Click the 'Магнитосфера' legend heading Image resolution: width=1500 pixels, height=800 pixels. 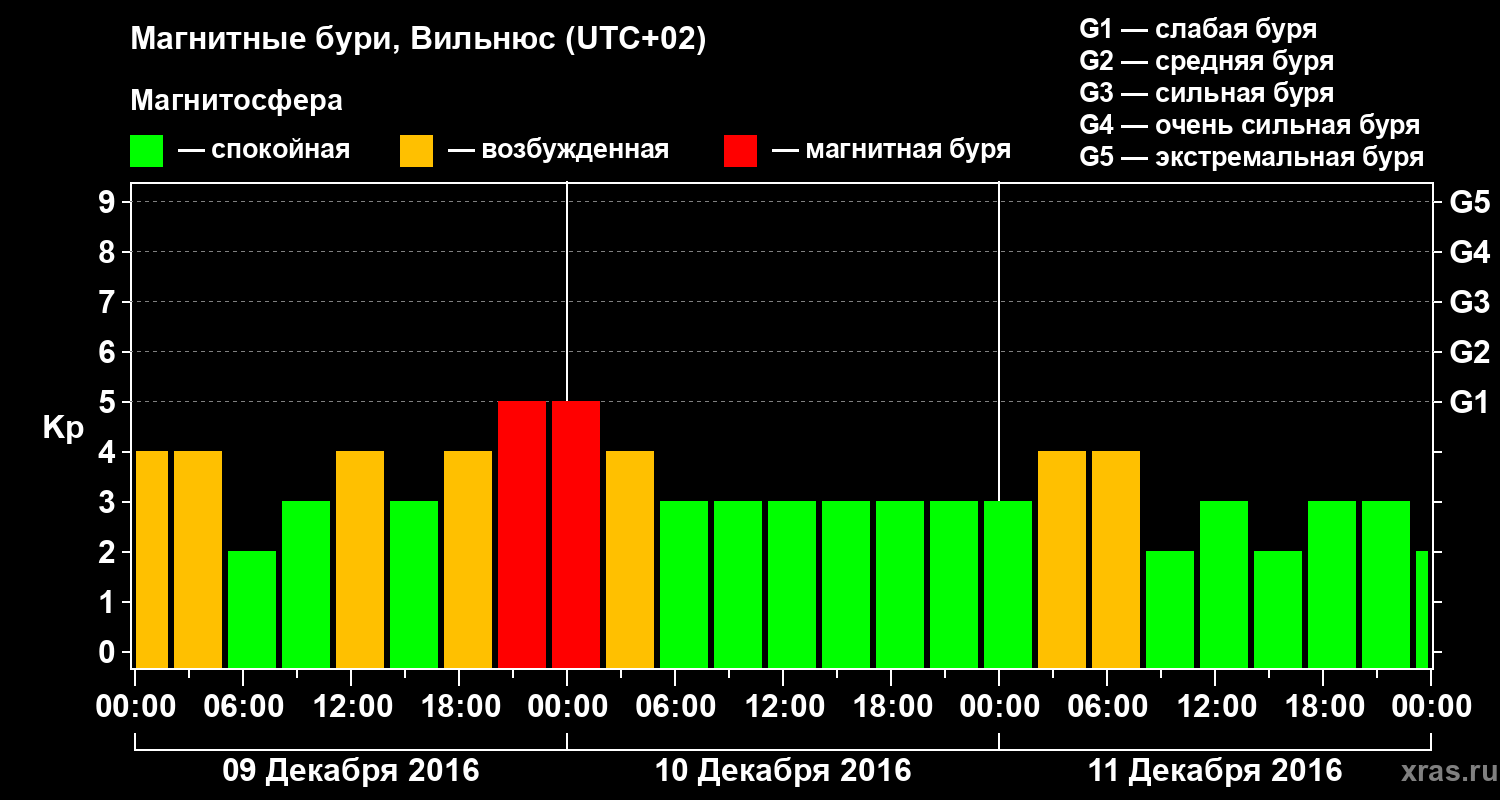[237, 101]
